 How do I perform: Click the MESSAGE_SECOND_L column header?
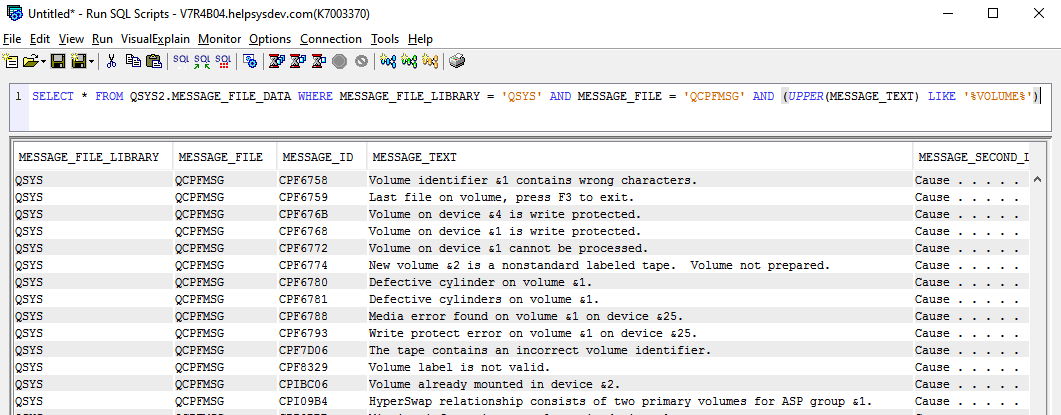(x=972, y=157)
